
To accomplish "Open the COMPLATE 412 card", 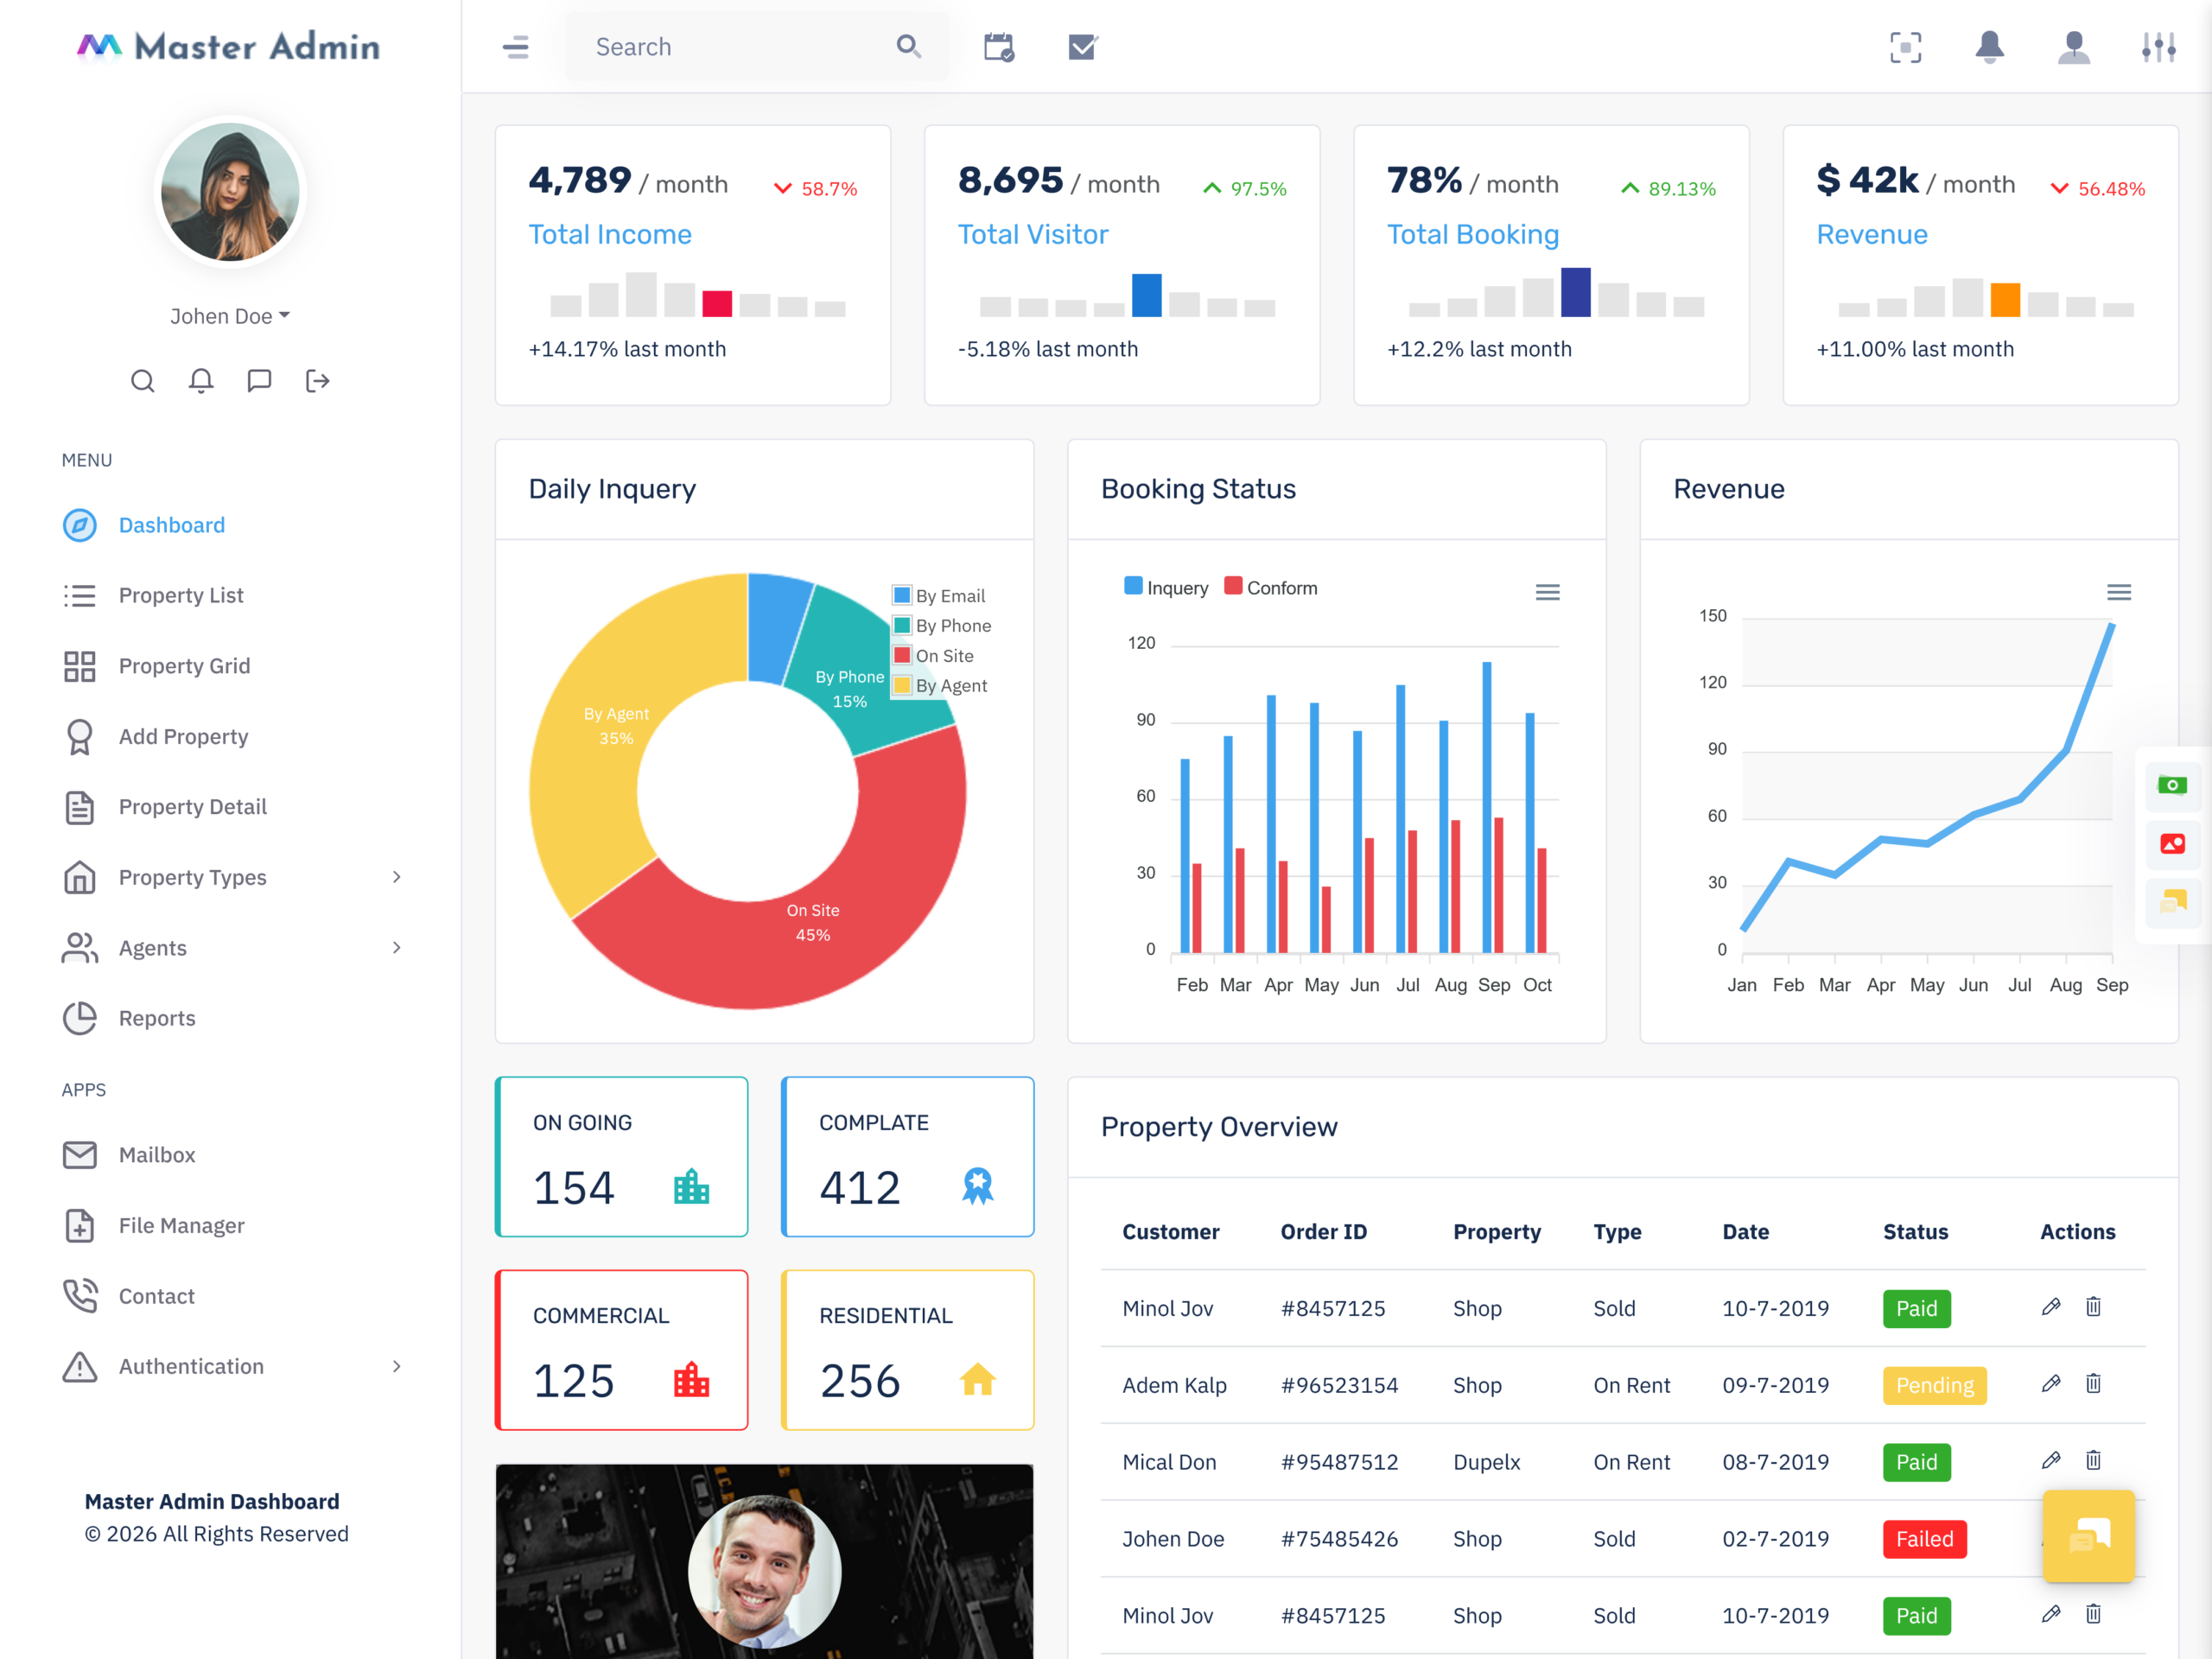I will click(907, 1157).
